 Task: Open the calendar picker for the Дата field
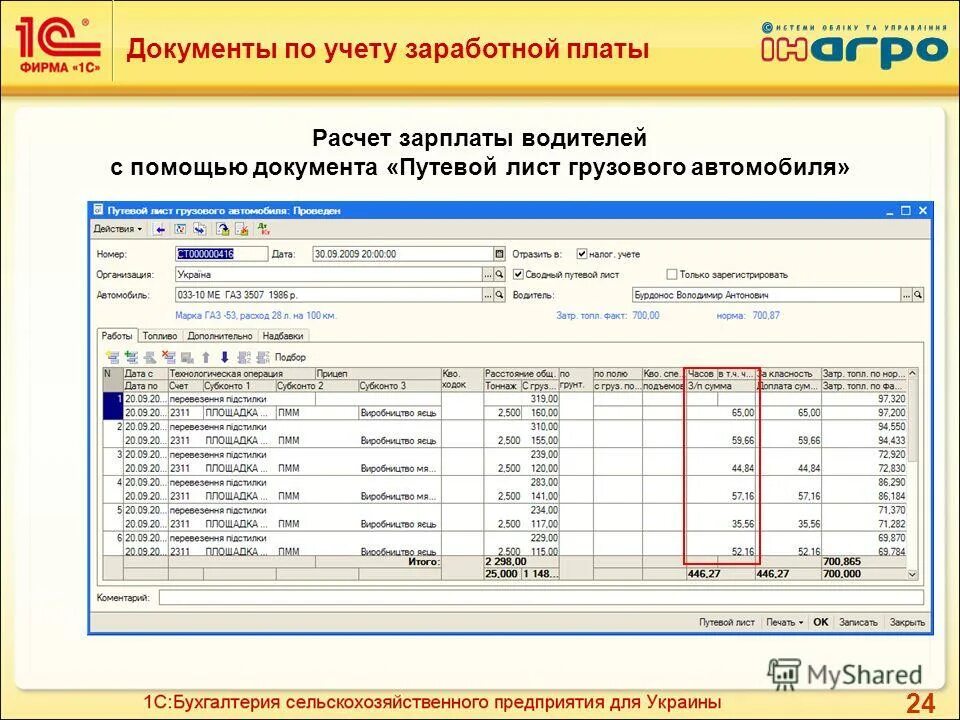coord(500,254)
